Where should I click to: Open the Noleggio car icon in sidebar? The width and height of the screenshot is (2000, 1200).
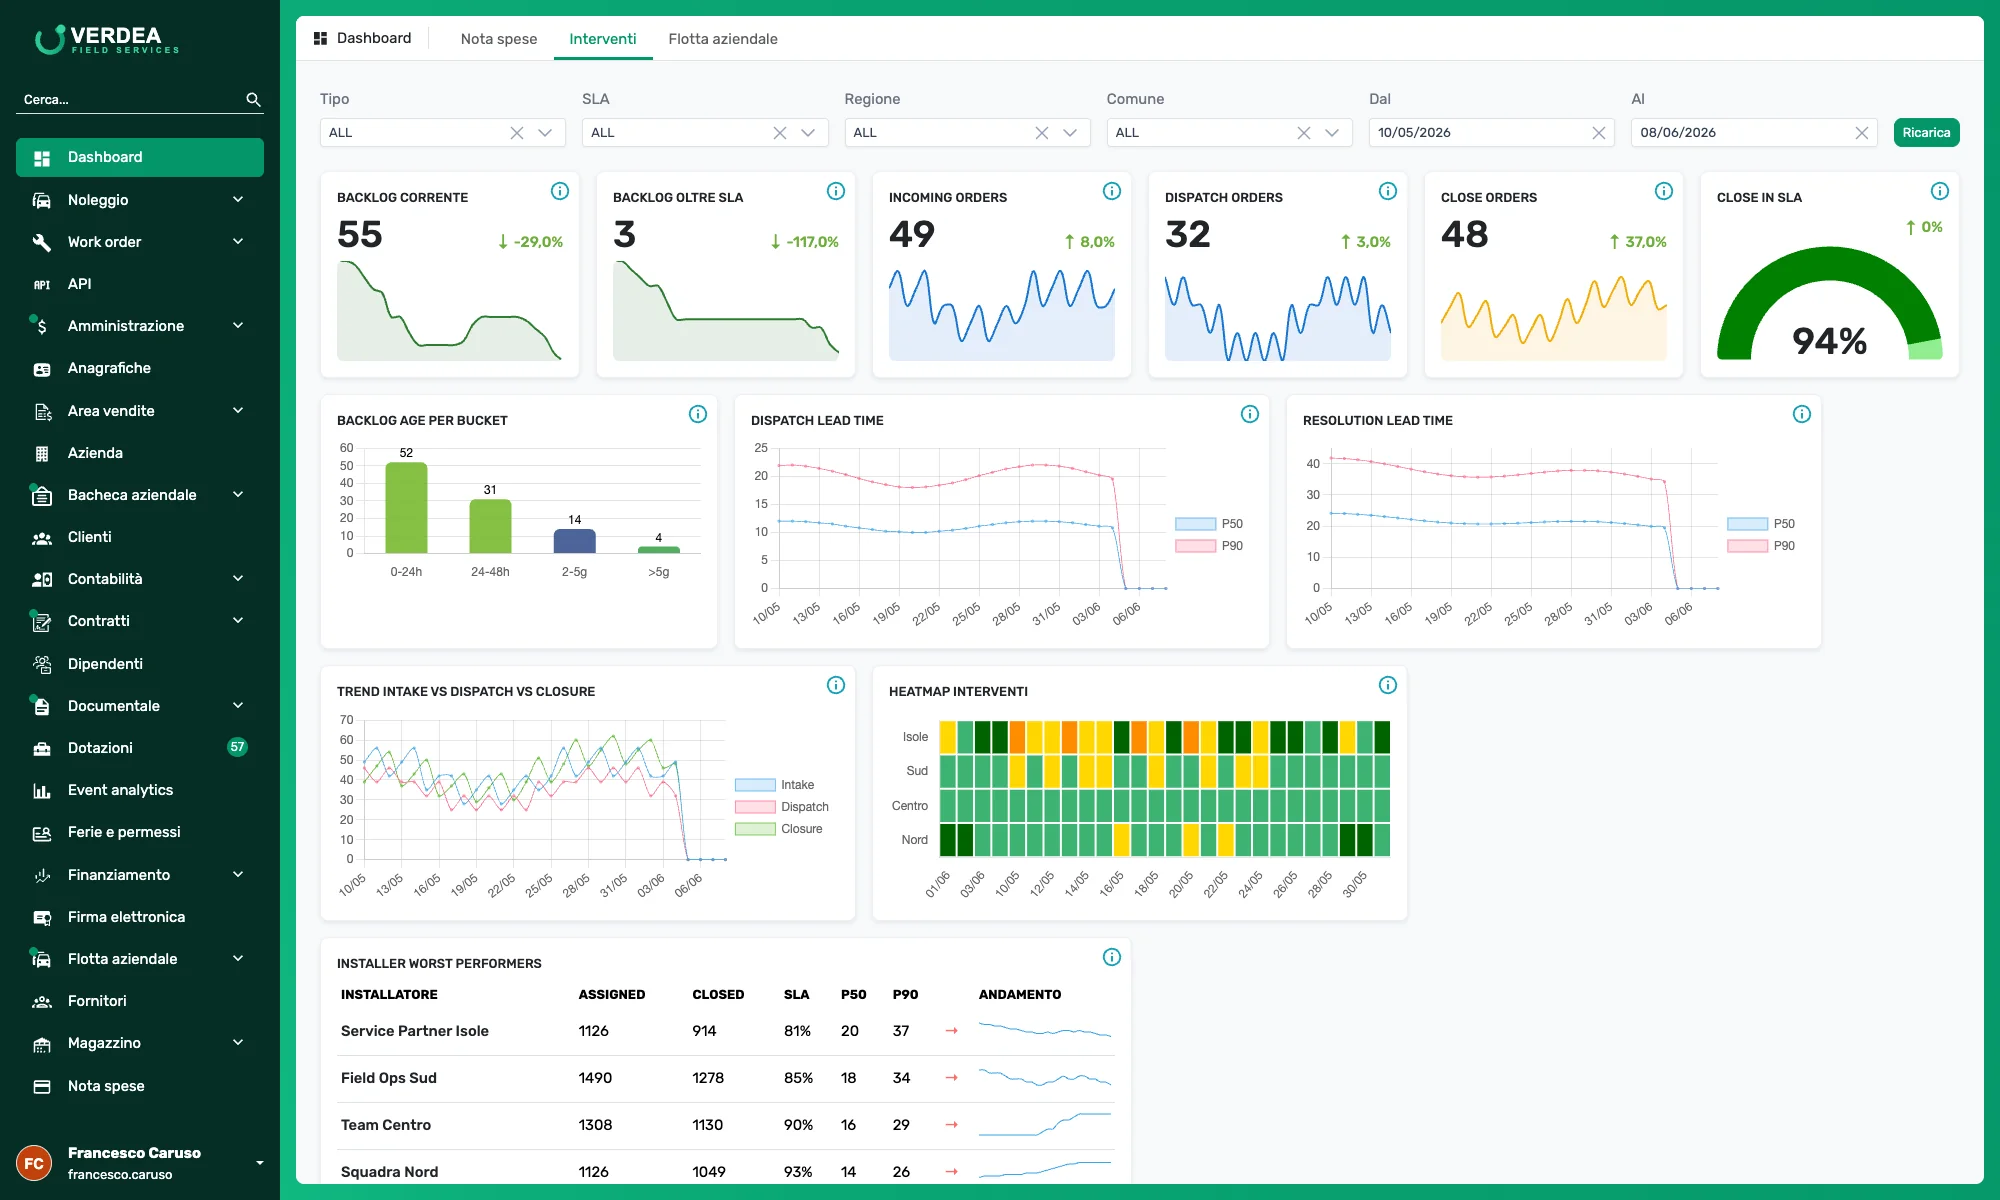[x=42, y=200]
